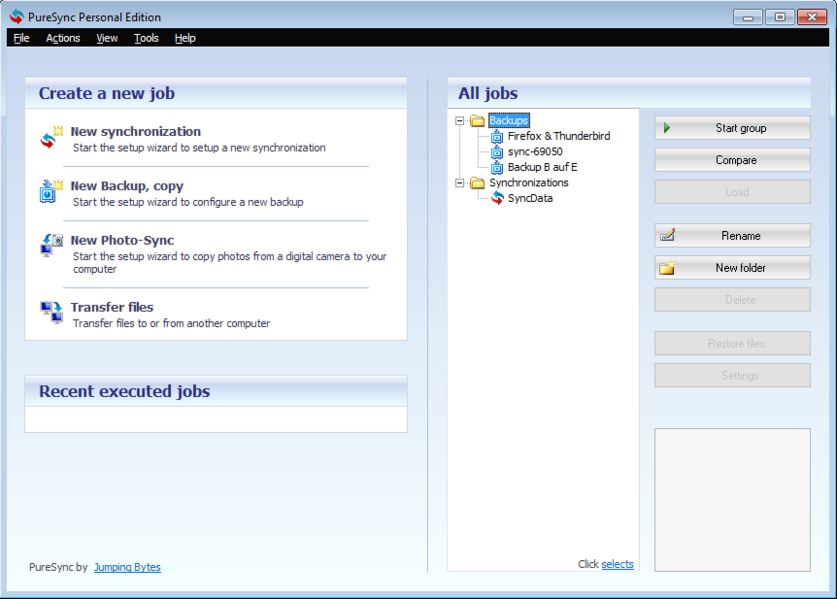The width and height of the screenshot is (837, 599).
Task: Click the Backup B auf E job icon
Action: [x=497, y=168]
